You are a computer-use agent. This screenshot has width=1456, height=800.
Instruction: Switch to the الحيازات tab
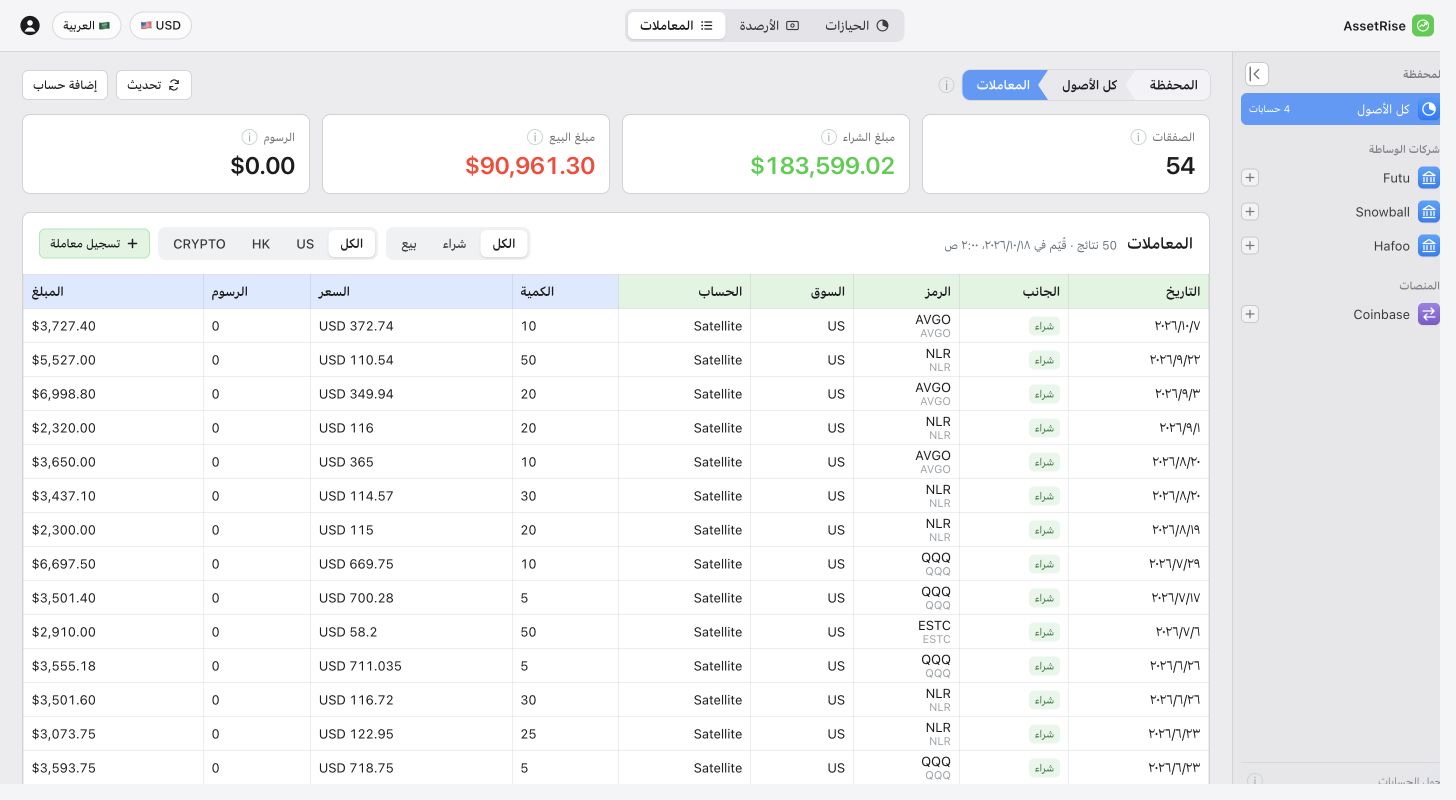[857, 26]
